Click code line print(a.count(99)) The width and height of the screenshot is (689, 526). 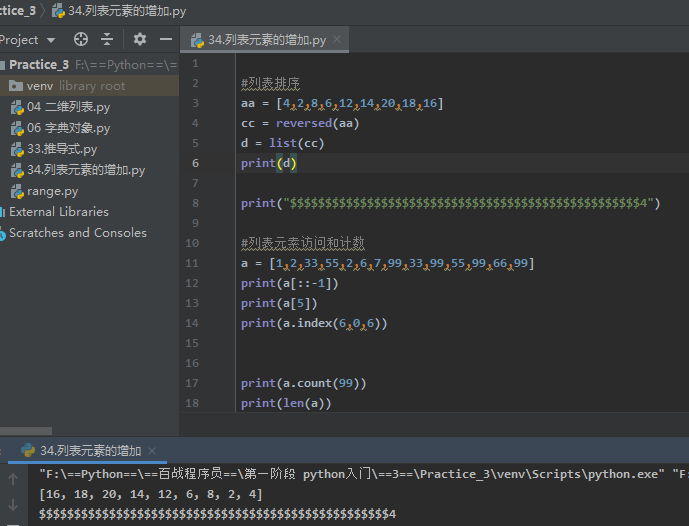pos(304,383)
